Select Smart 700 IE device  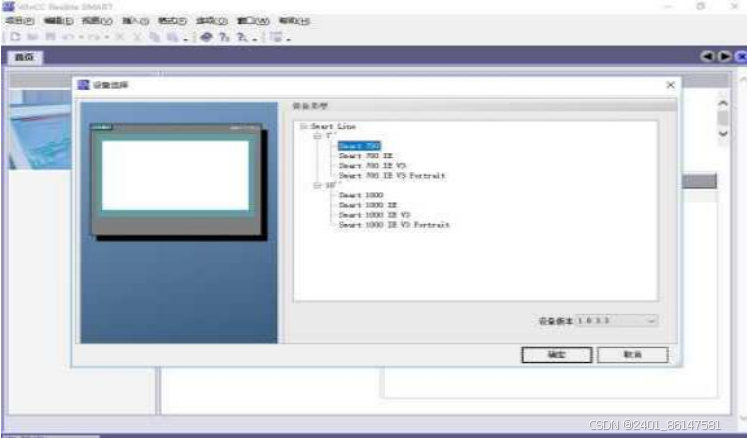pos(365,156)
